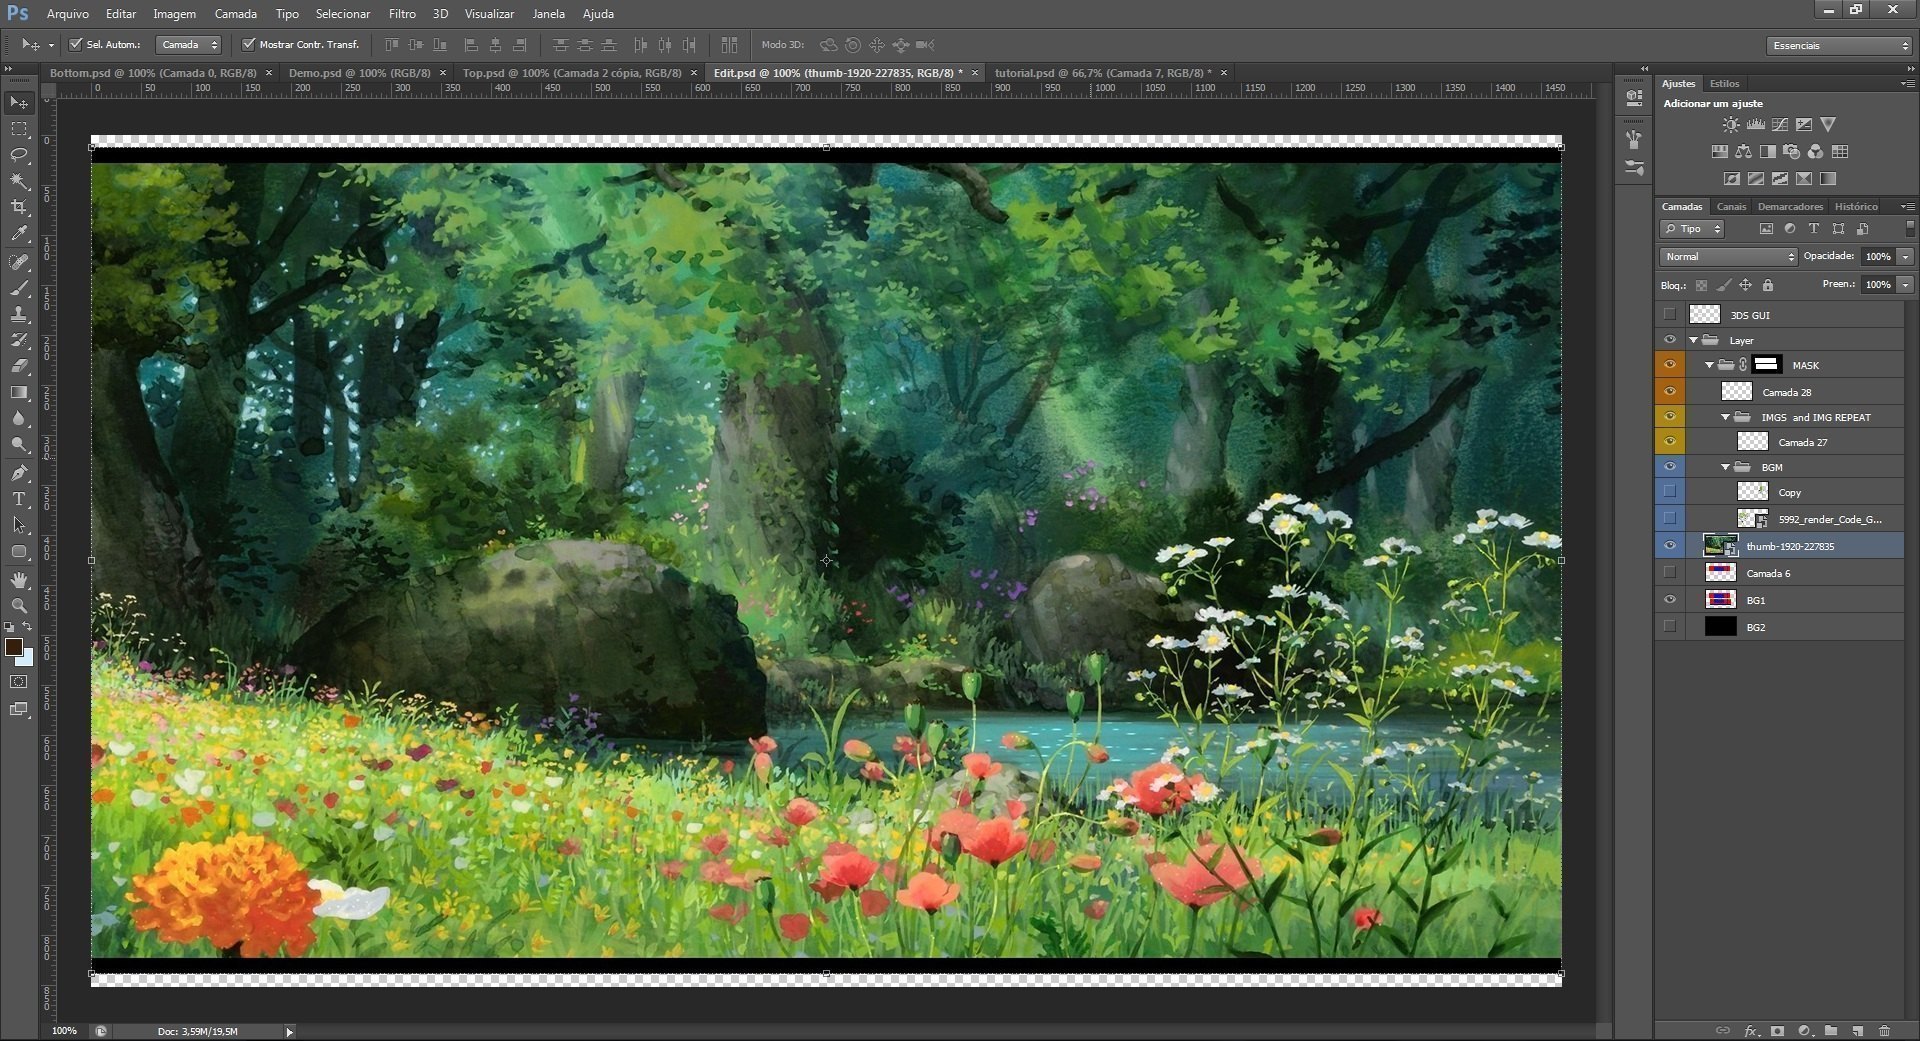Viewport: 1920px width, 1041px height.
Task: Select the BG2 layer thumbnail
Action: 1720,627
